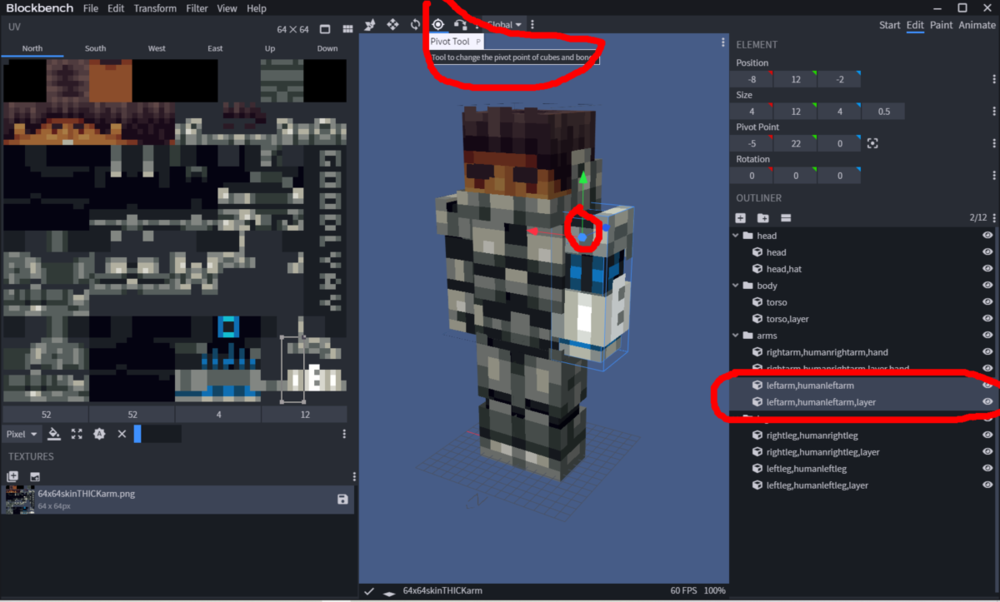
Task: Open the File menu
Action: (x=91, y=8)
